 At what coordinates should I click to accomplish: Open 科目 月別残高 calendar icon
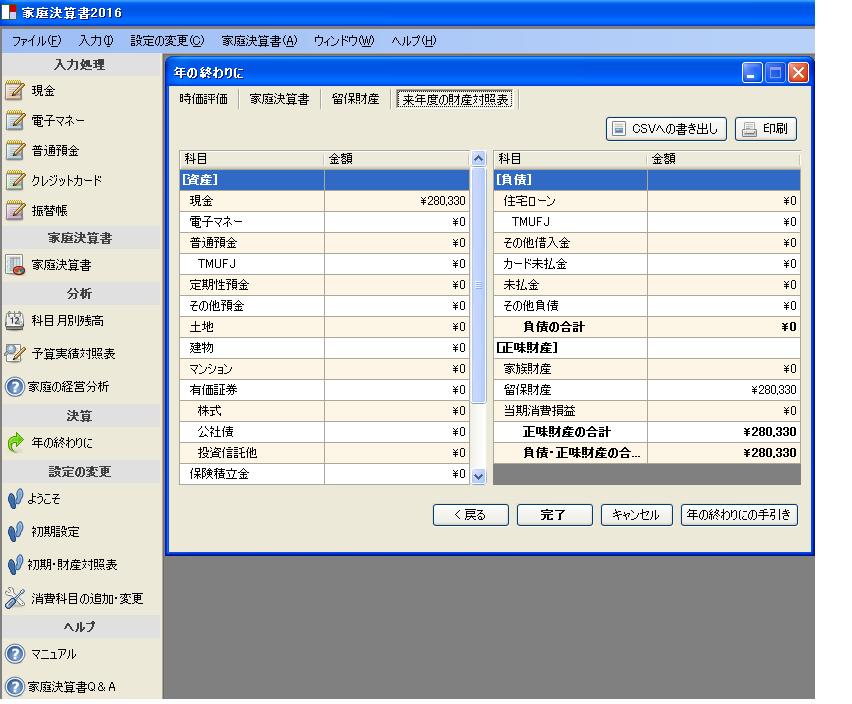15,320
